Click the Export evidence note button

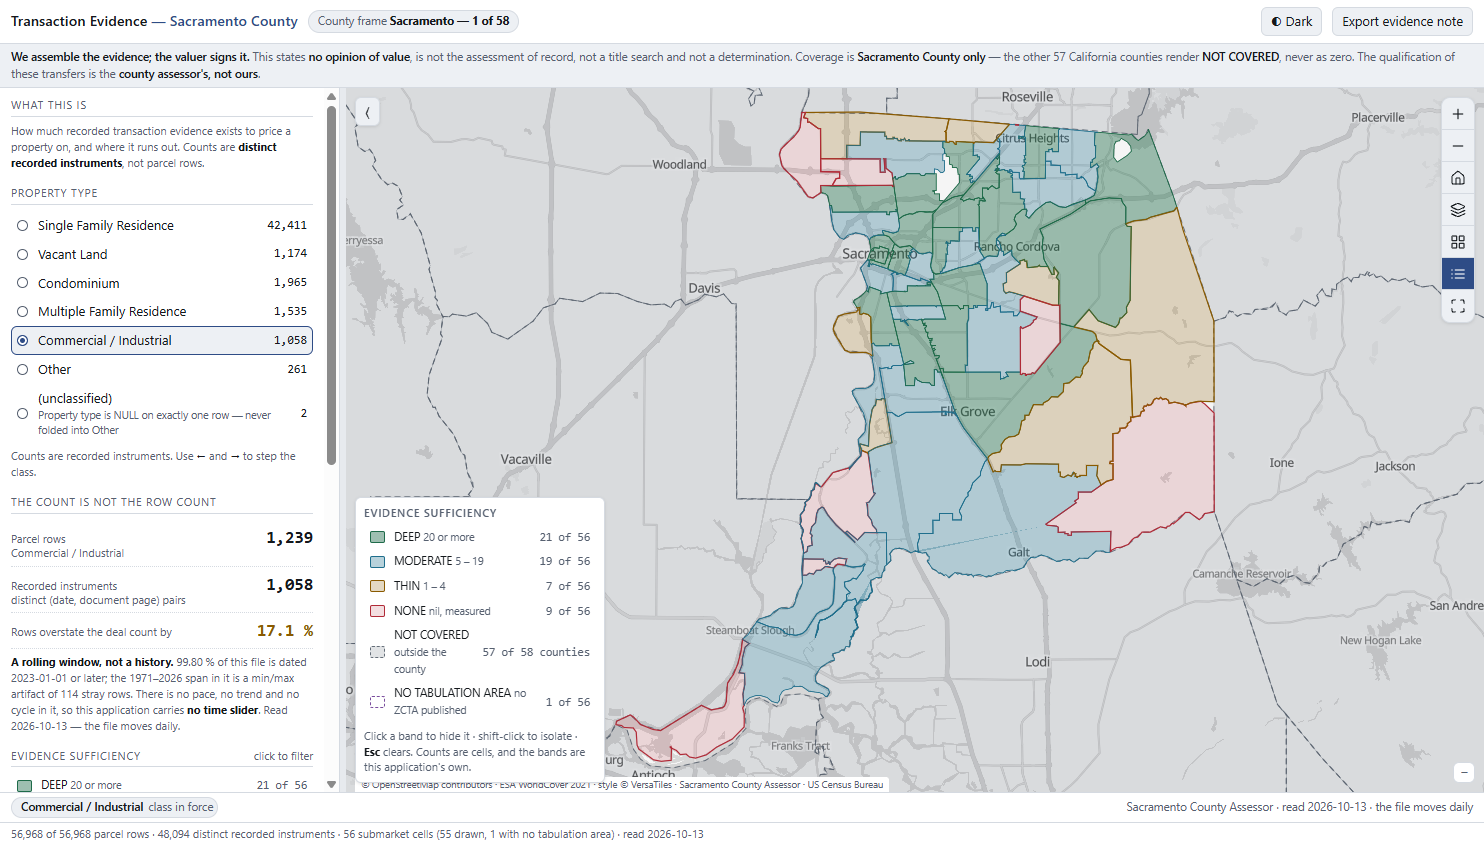[1402, 21]
